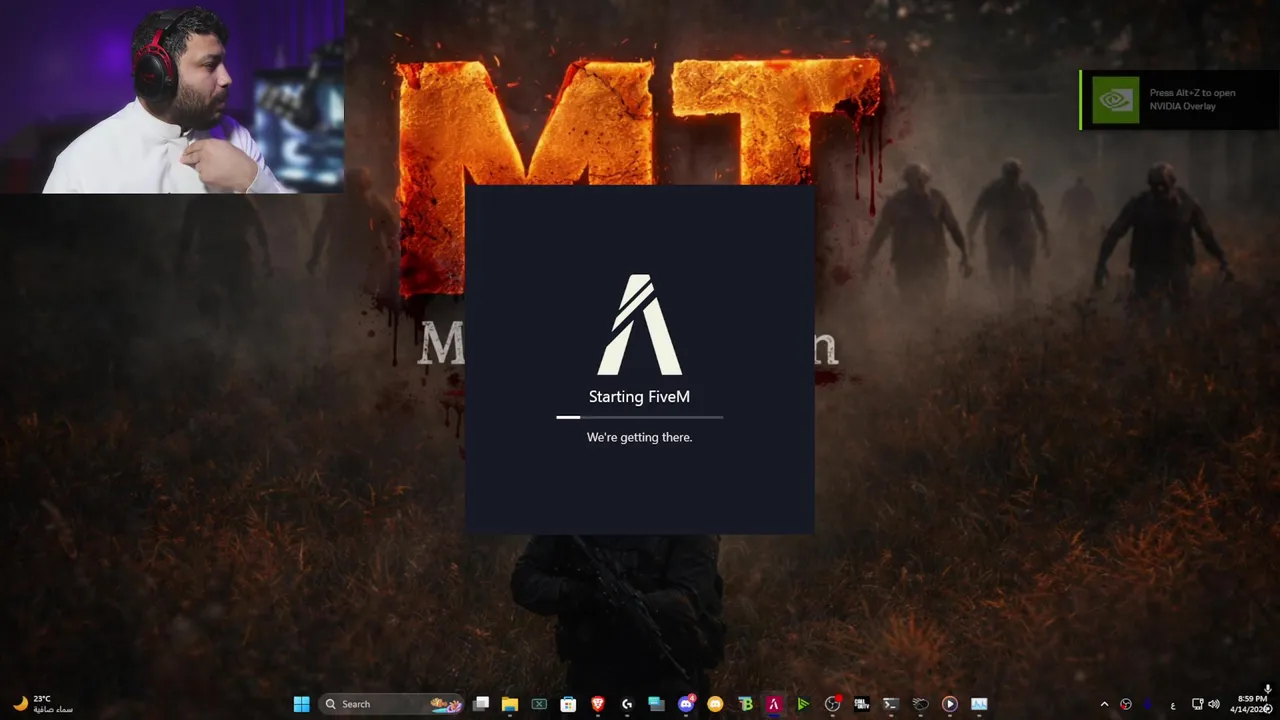Image resolution: width=1280 pixels, height=720 pixels.
Task: Open the green play-arrow app icon
Action: pyautogui.click(x=803, y=704)
